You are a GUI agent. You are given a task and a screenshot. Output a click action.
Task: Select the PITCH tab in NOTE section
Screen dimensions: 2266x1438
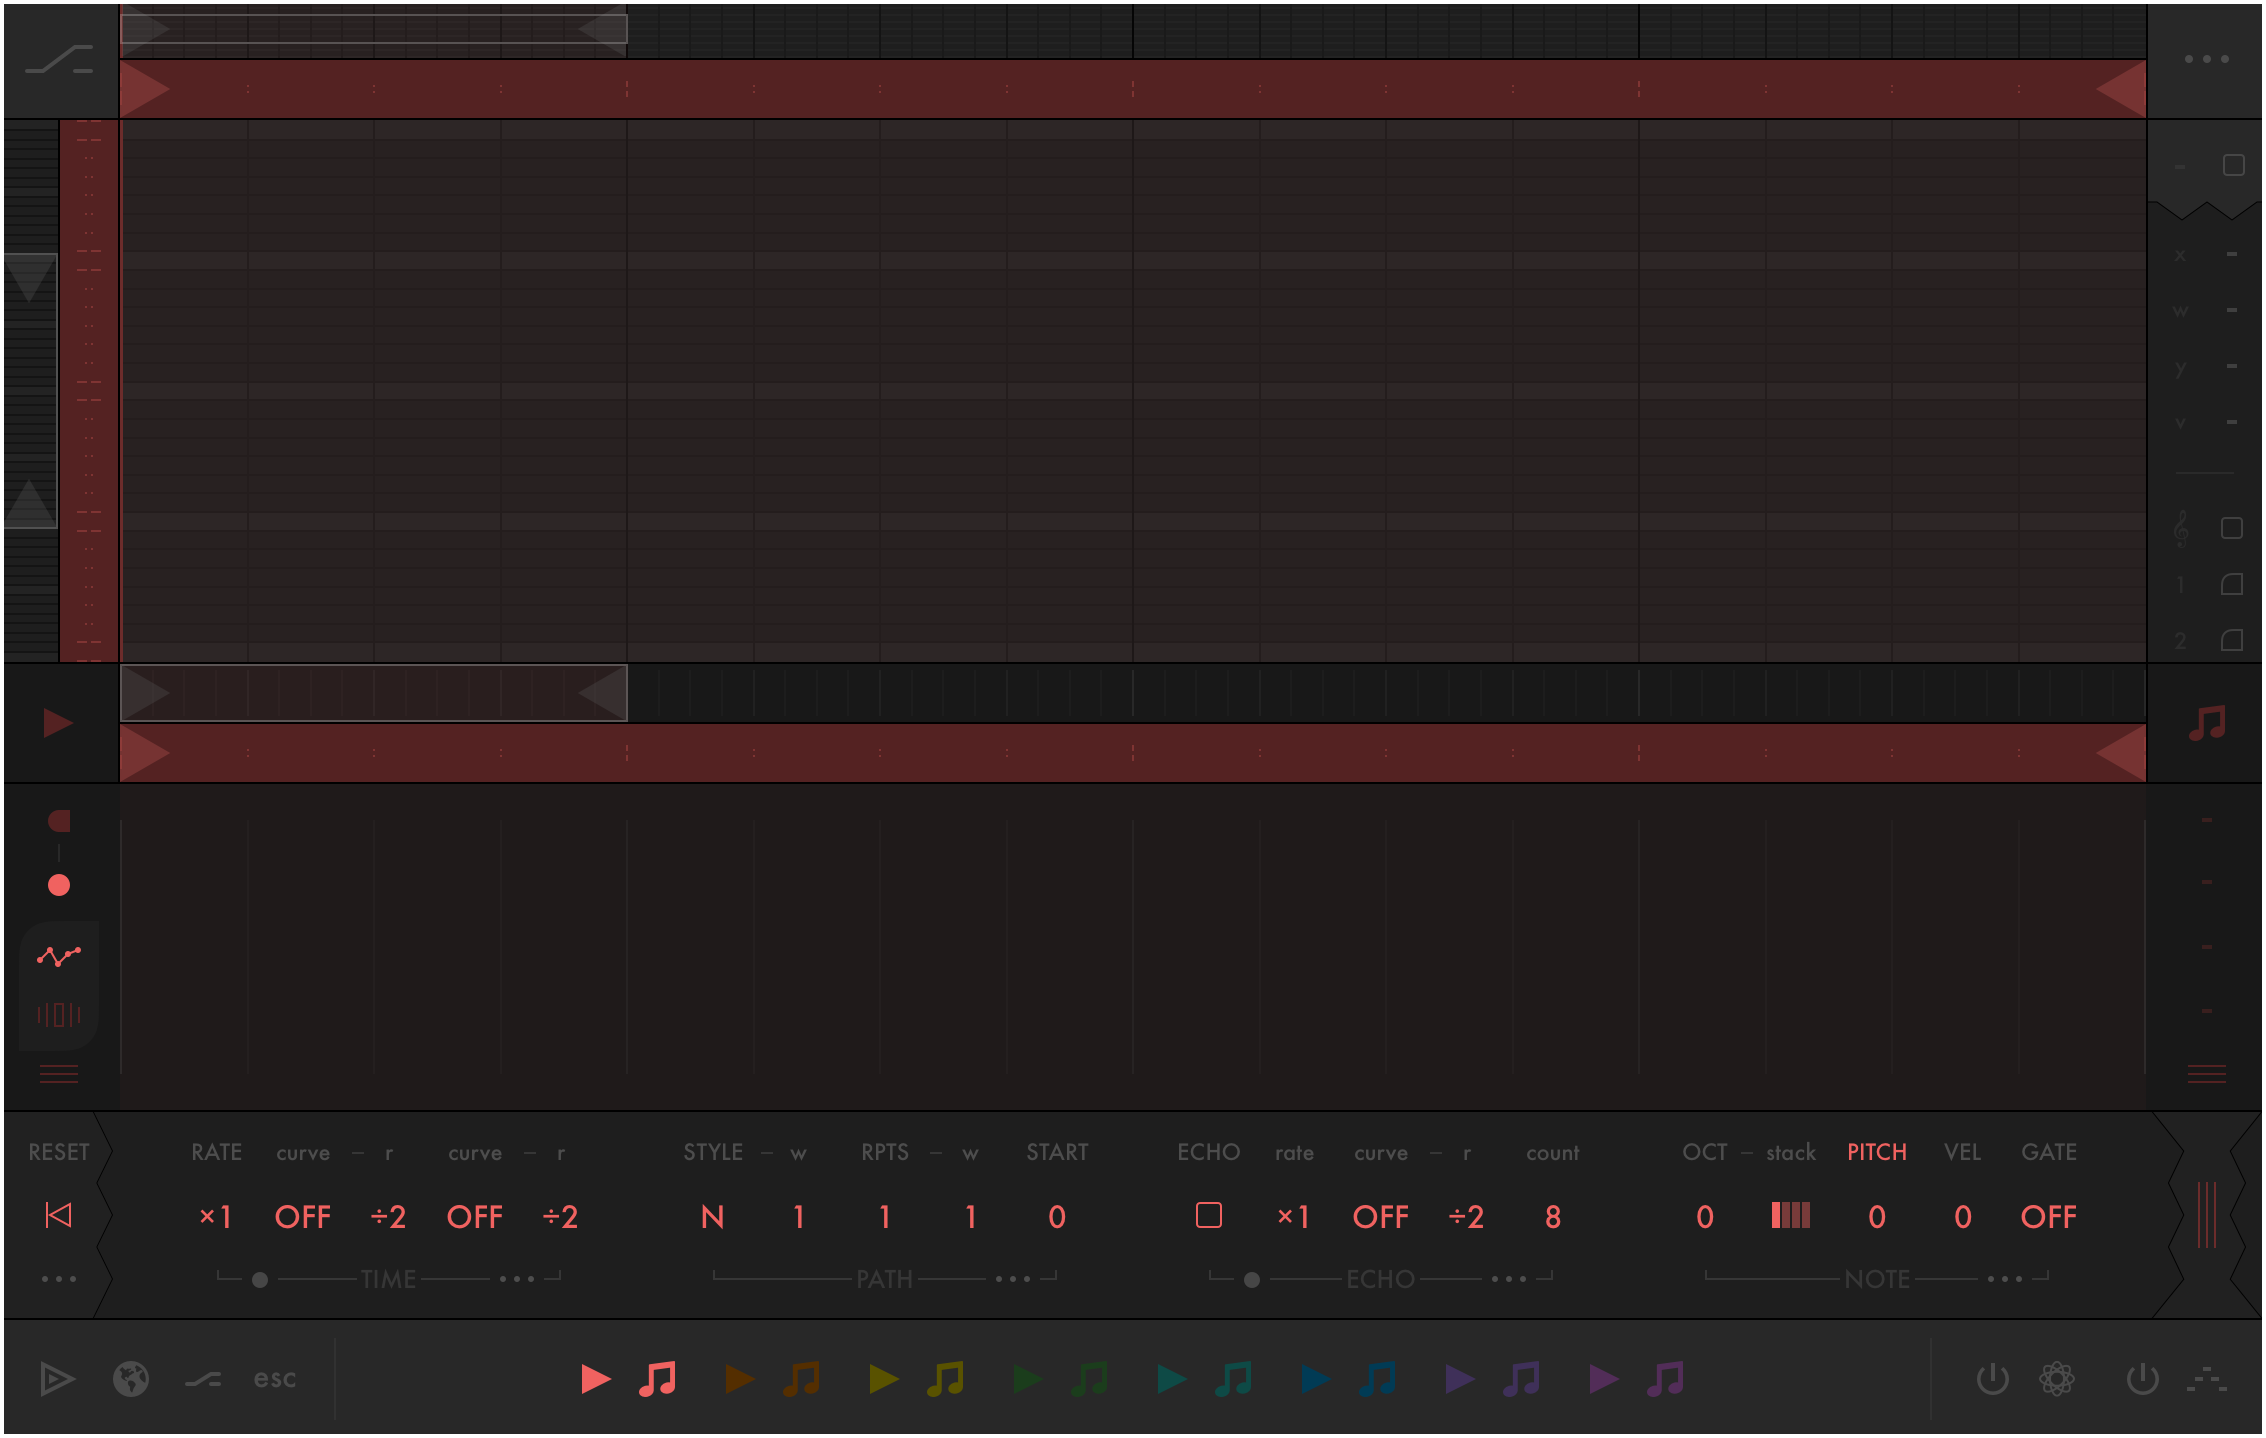[1876, 1152]
